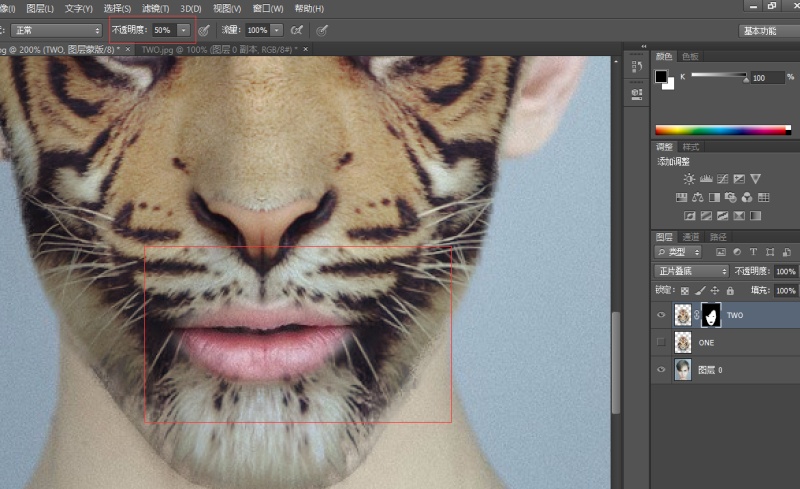
Task: Open the 选择(S) menu
Action: [x=117, y=9]
